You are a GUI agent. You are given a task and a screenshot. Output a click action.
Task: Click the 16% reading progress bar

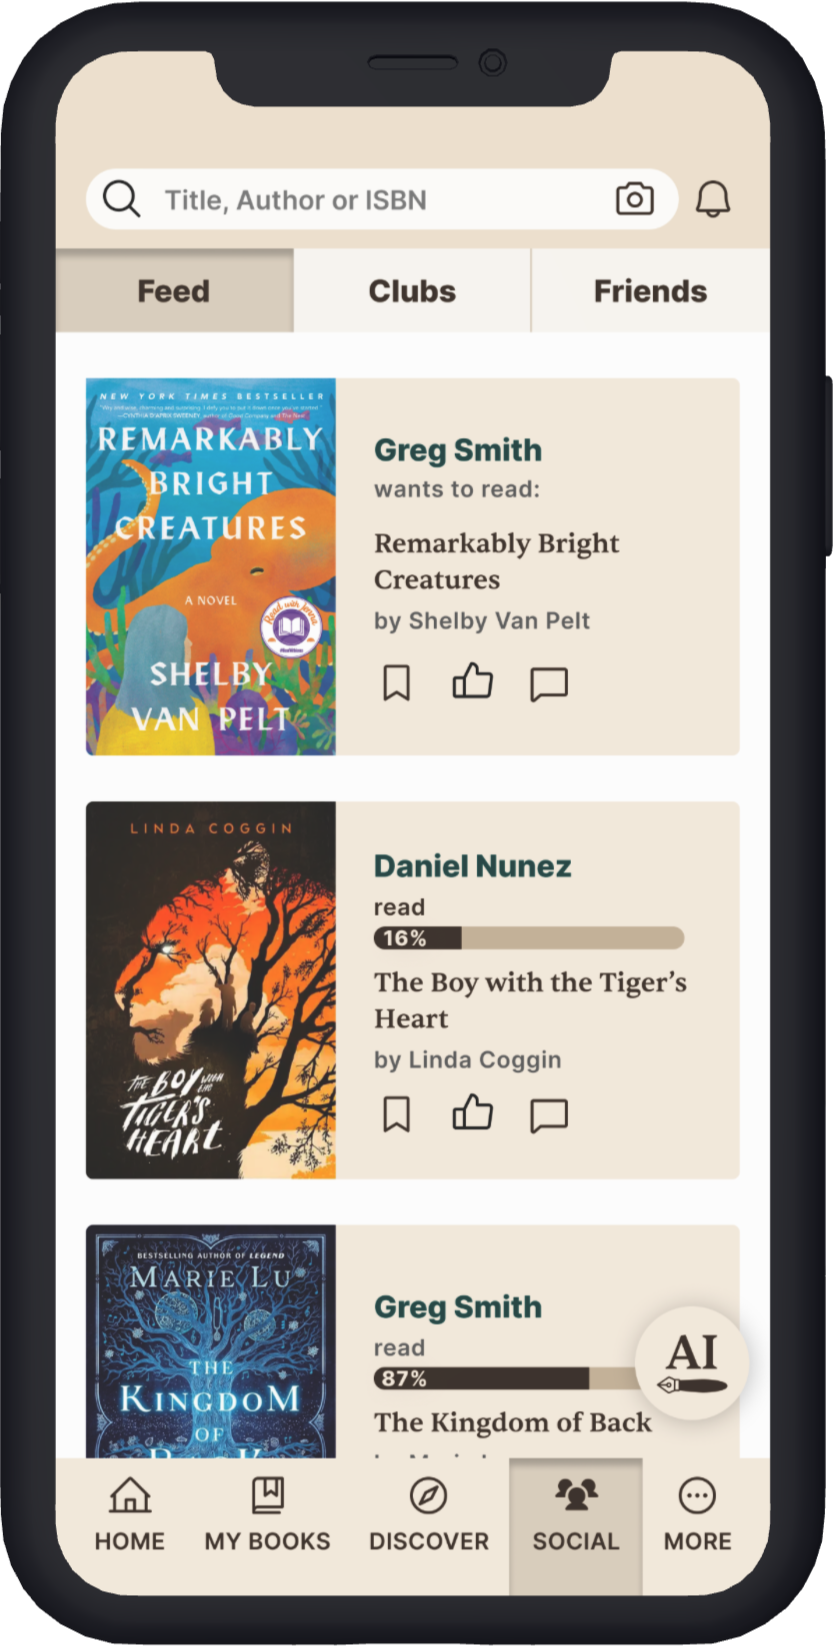click(x=529, y=938)
